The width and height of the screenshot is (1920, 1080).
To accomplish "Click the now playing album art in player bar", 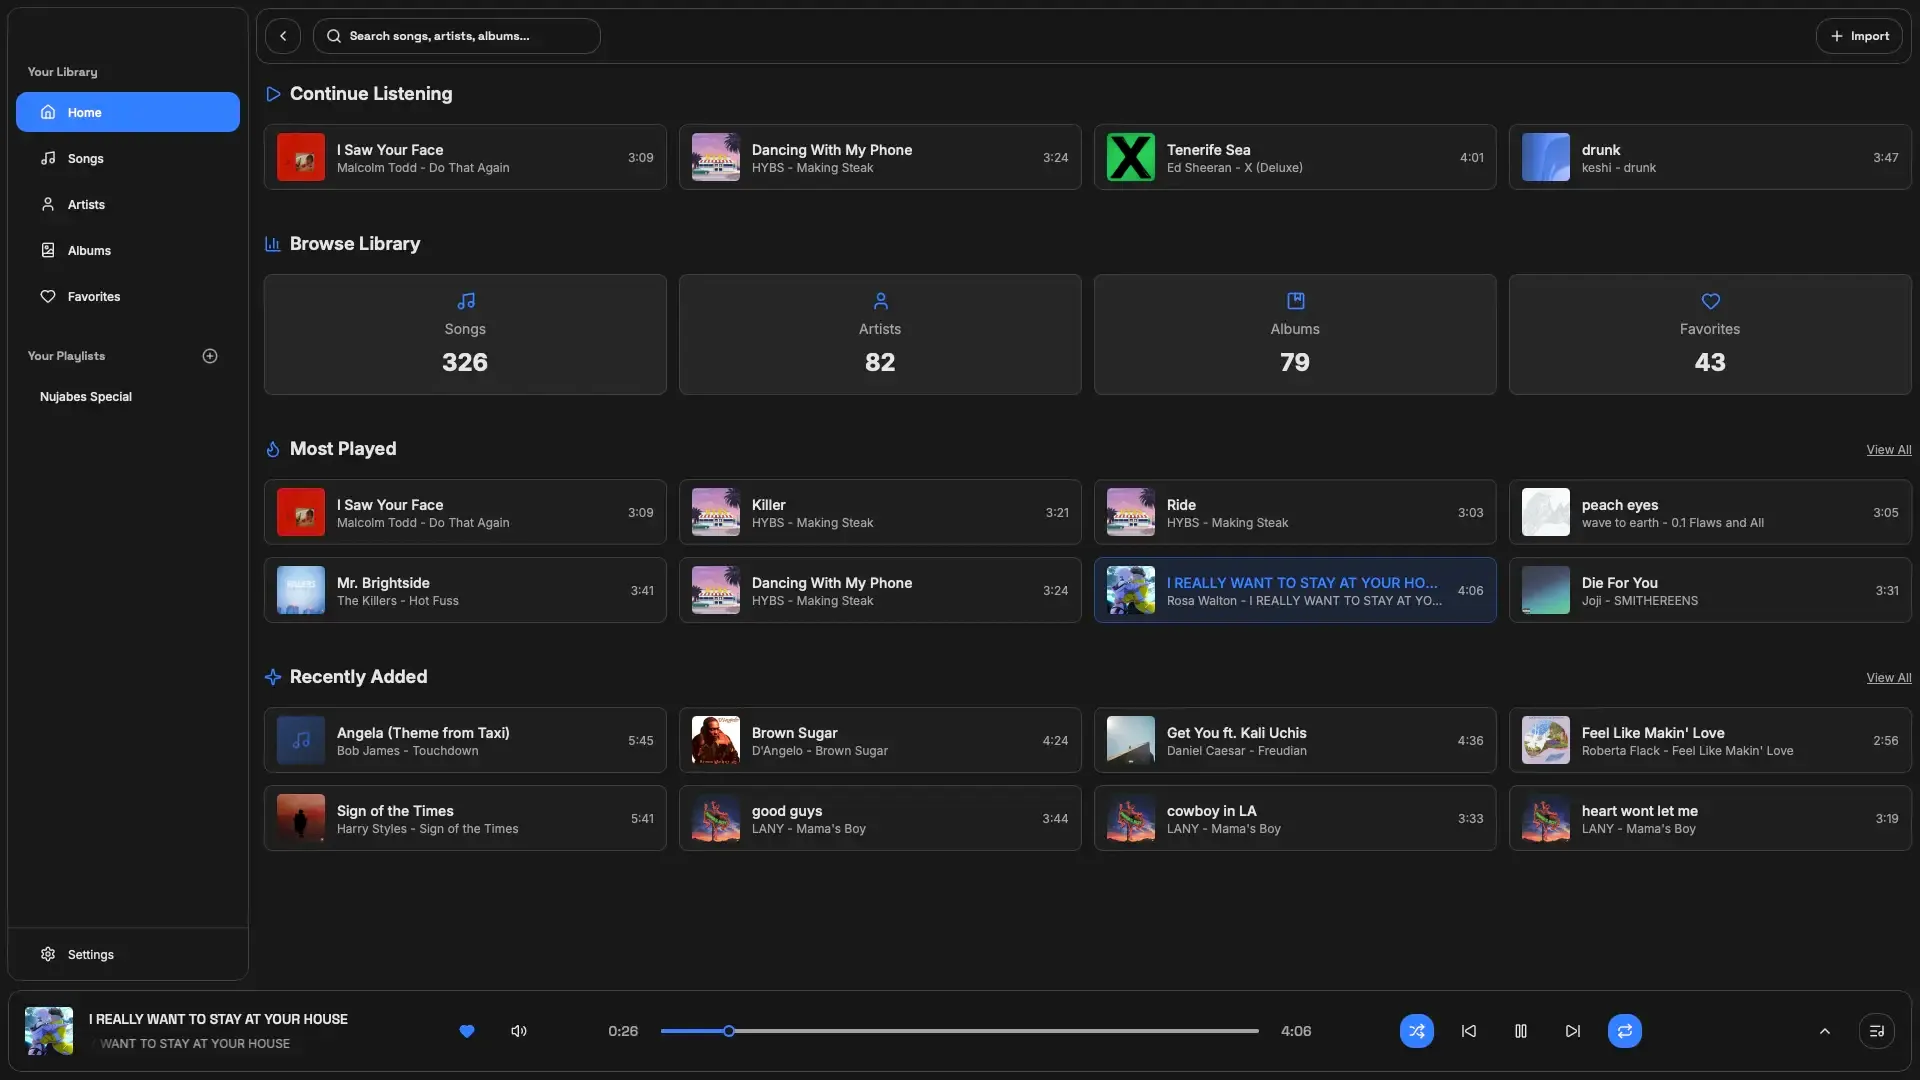I will coord(49,1031).
